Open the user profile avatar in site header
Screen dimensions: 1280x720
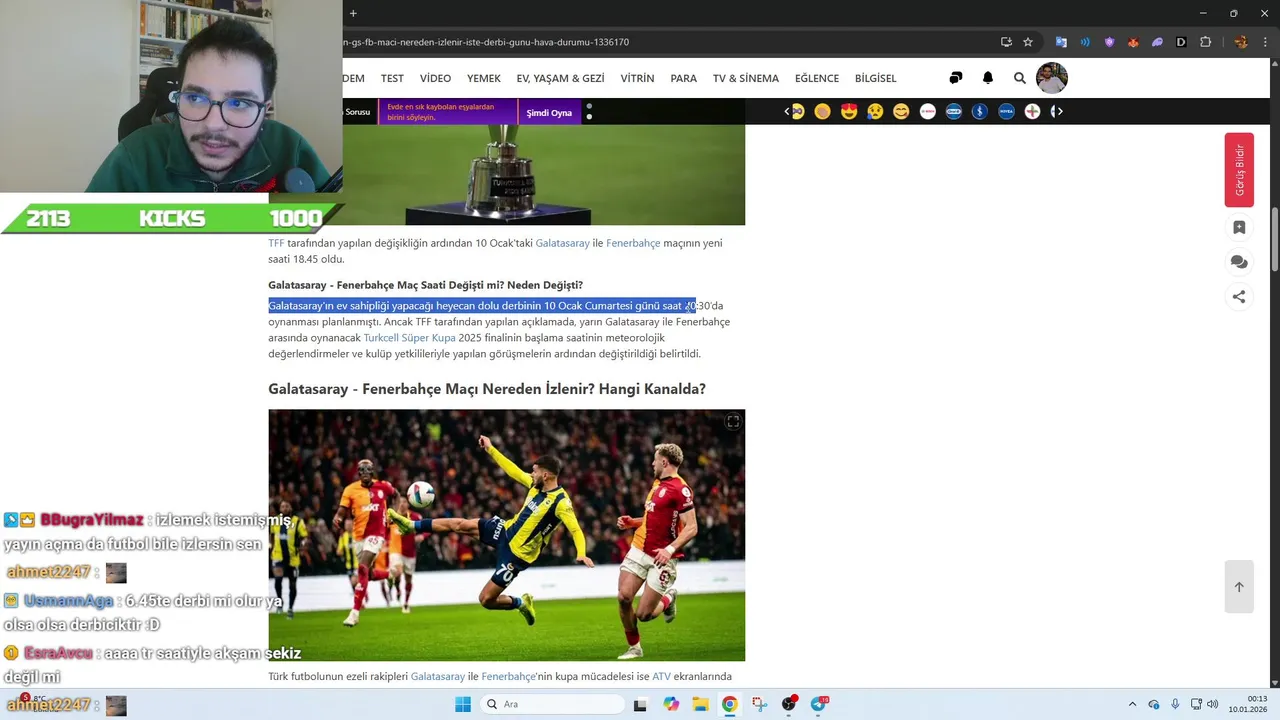(x=1051, y=78)
